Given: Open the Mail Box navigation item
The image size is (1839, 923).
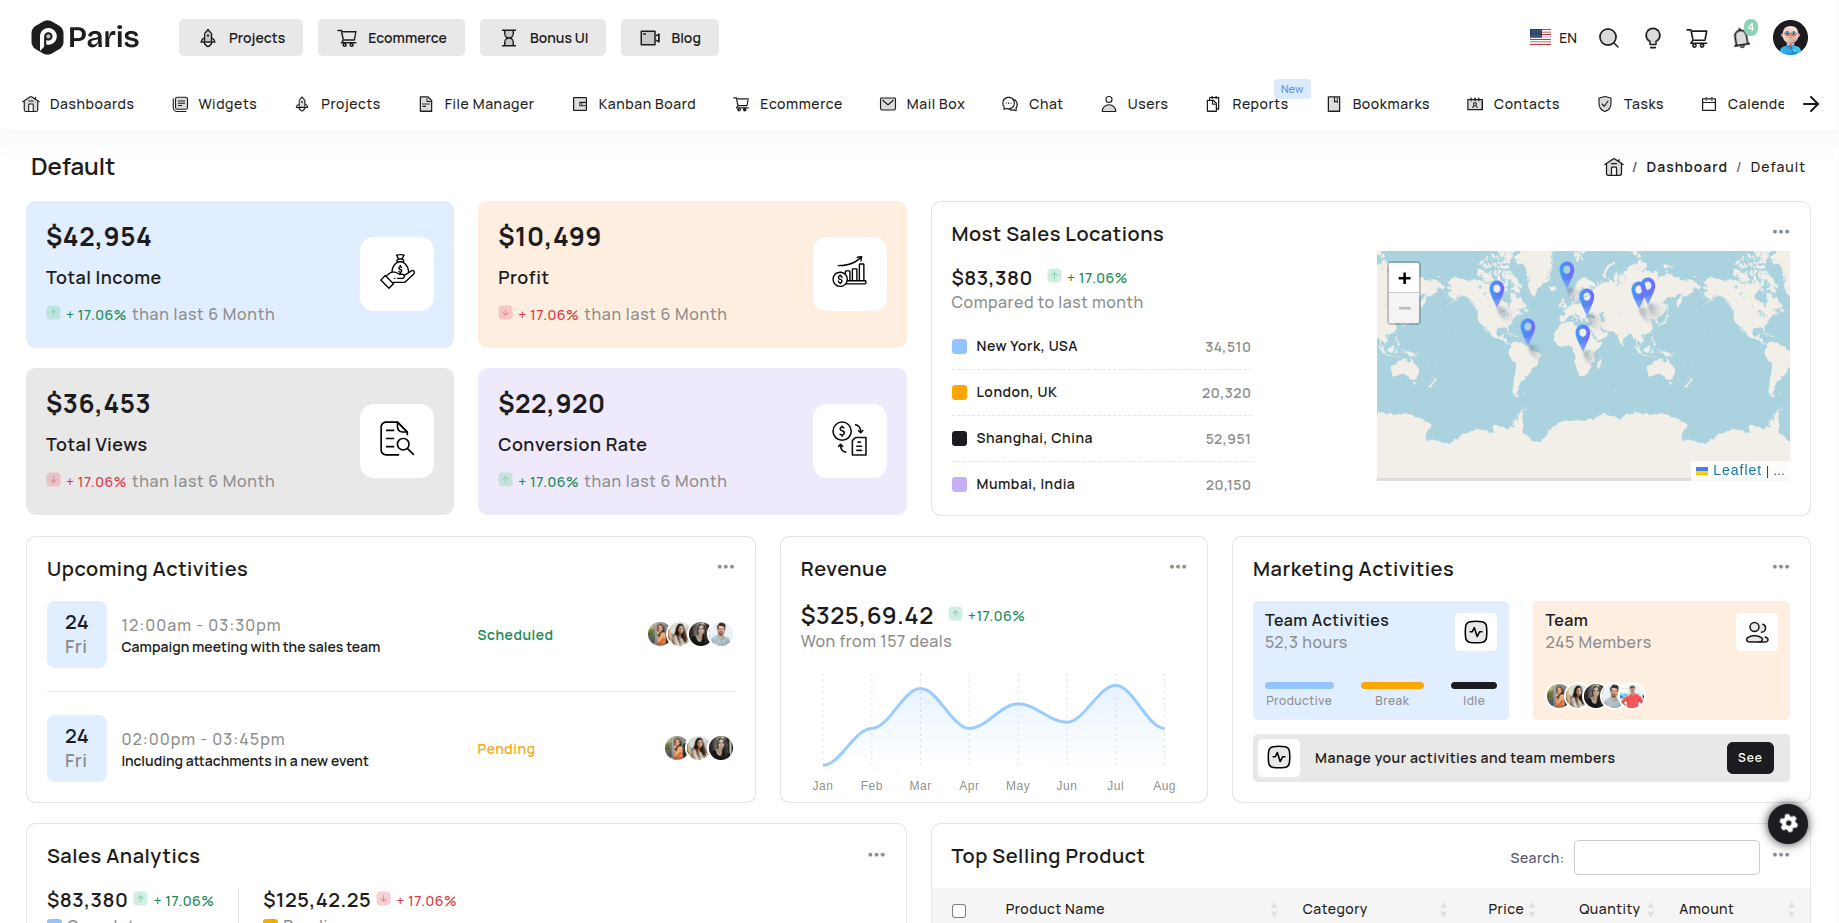Looking at the screenshot, I should (922, 103).
